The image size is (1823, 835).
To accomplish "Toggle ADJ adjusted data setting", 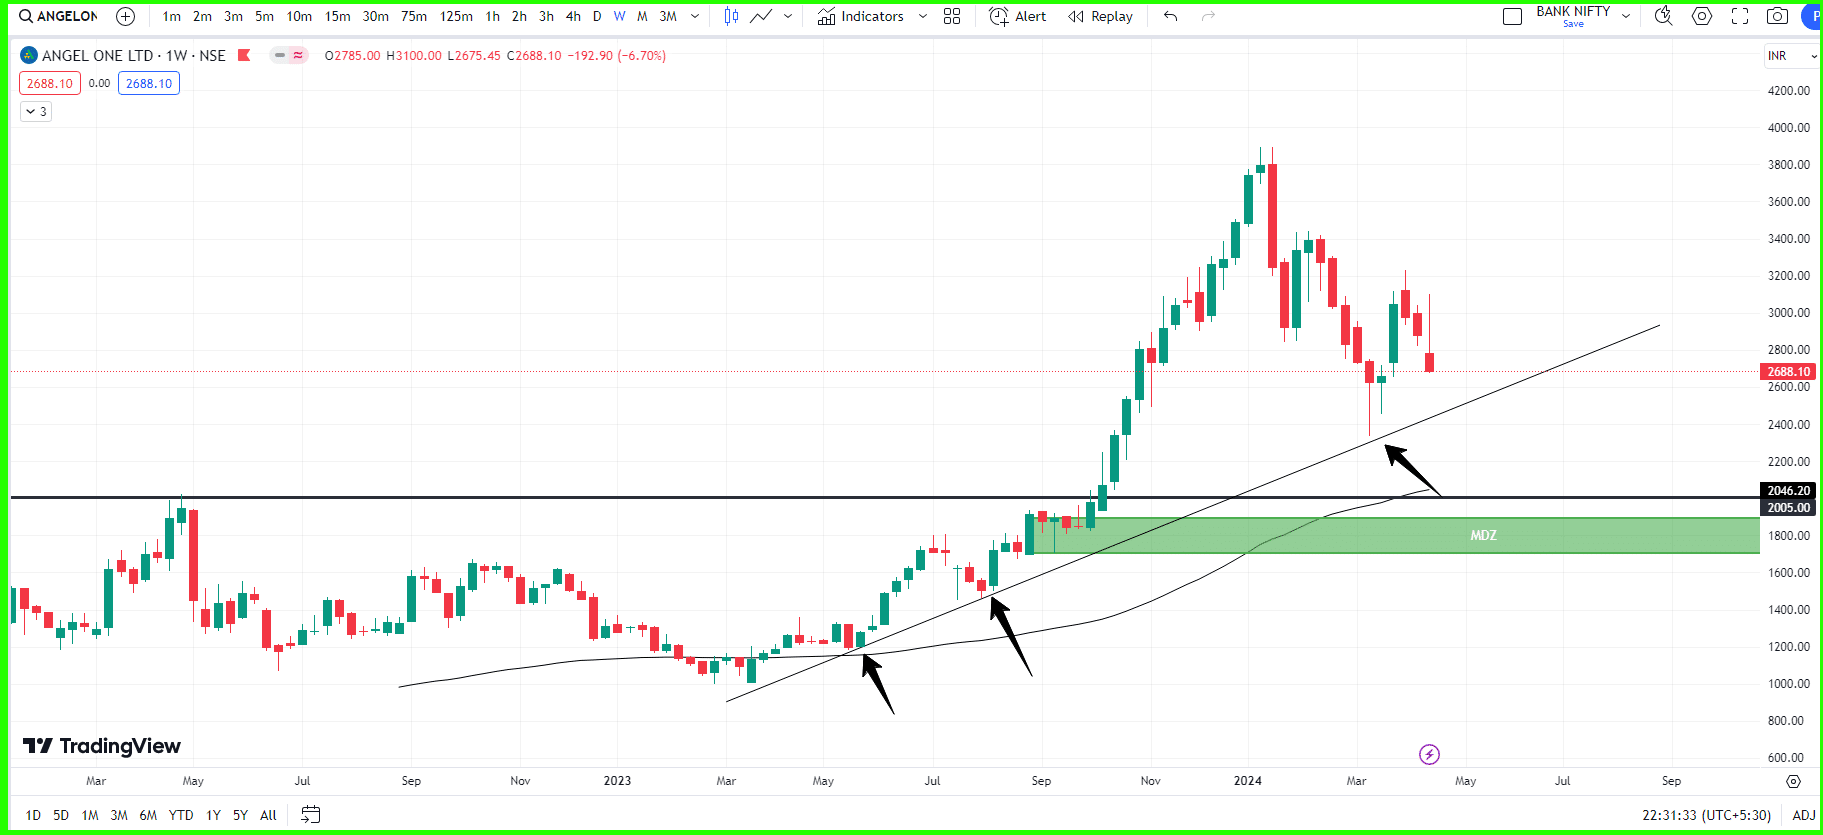I will pos(1803,815).
